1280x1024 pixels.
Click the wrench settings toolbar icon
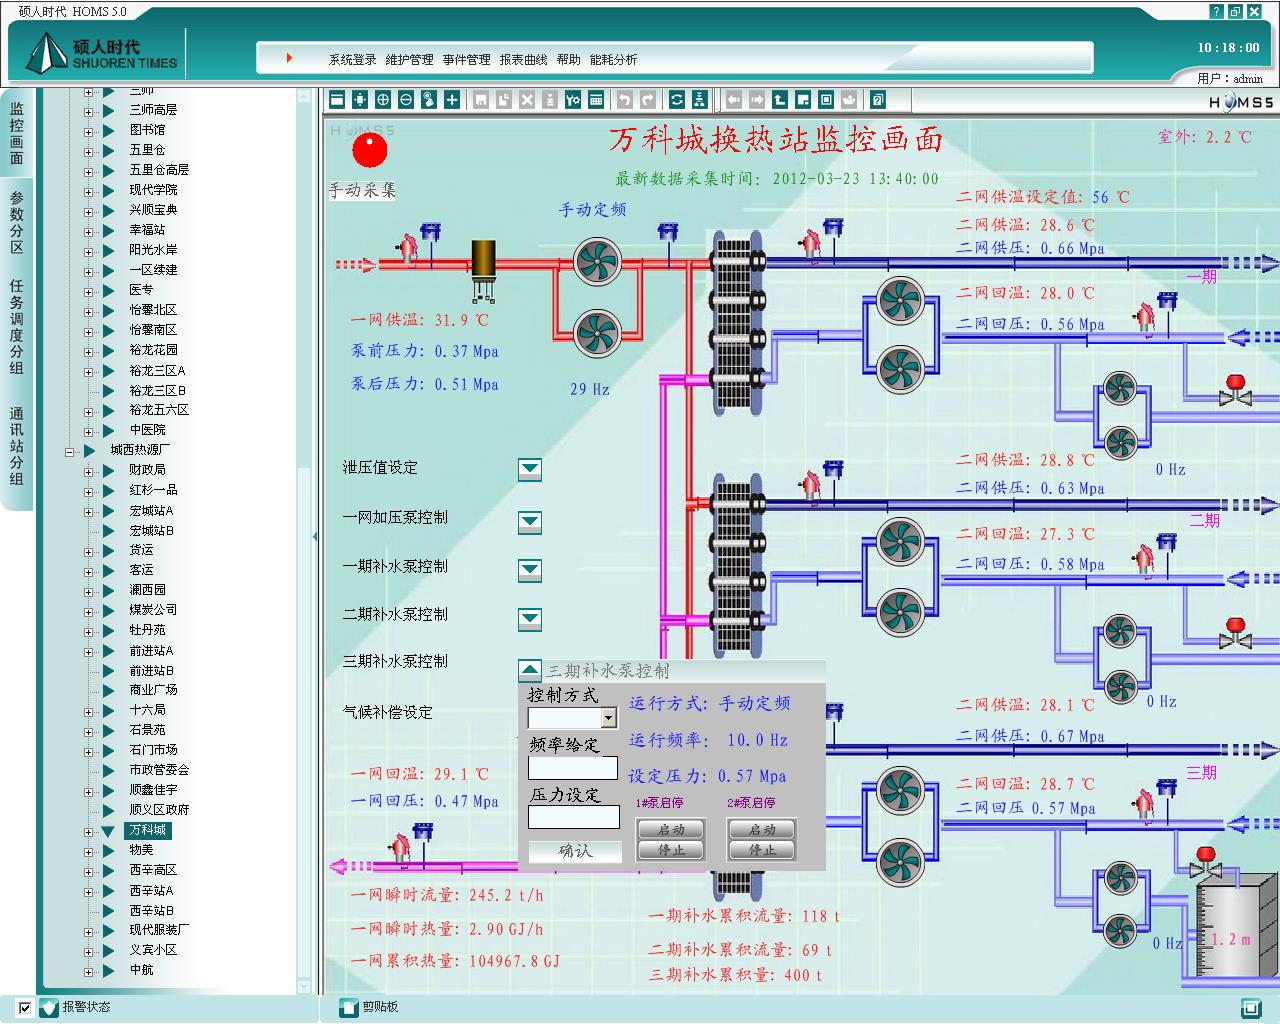click(572, 99)
